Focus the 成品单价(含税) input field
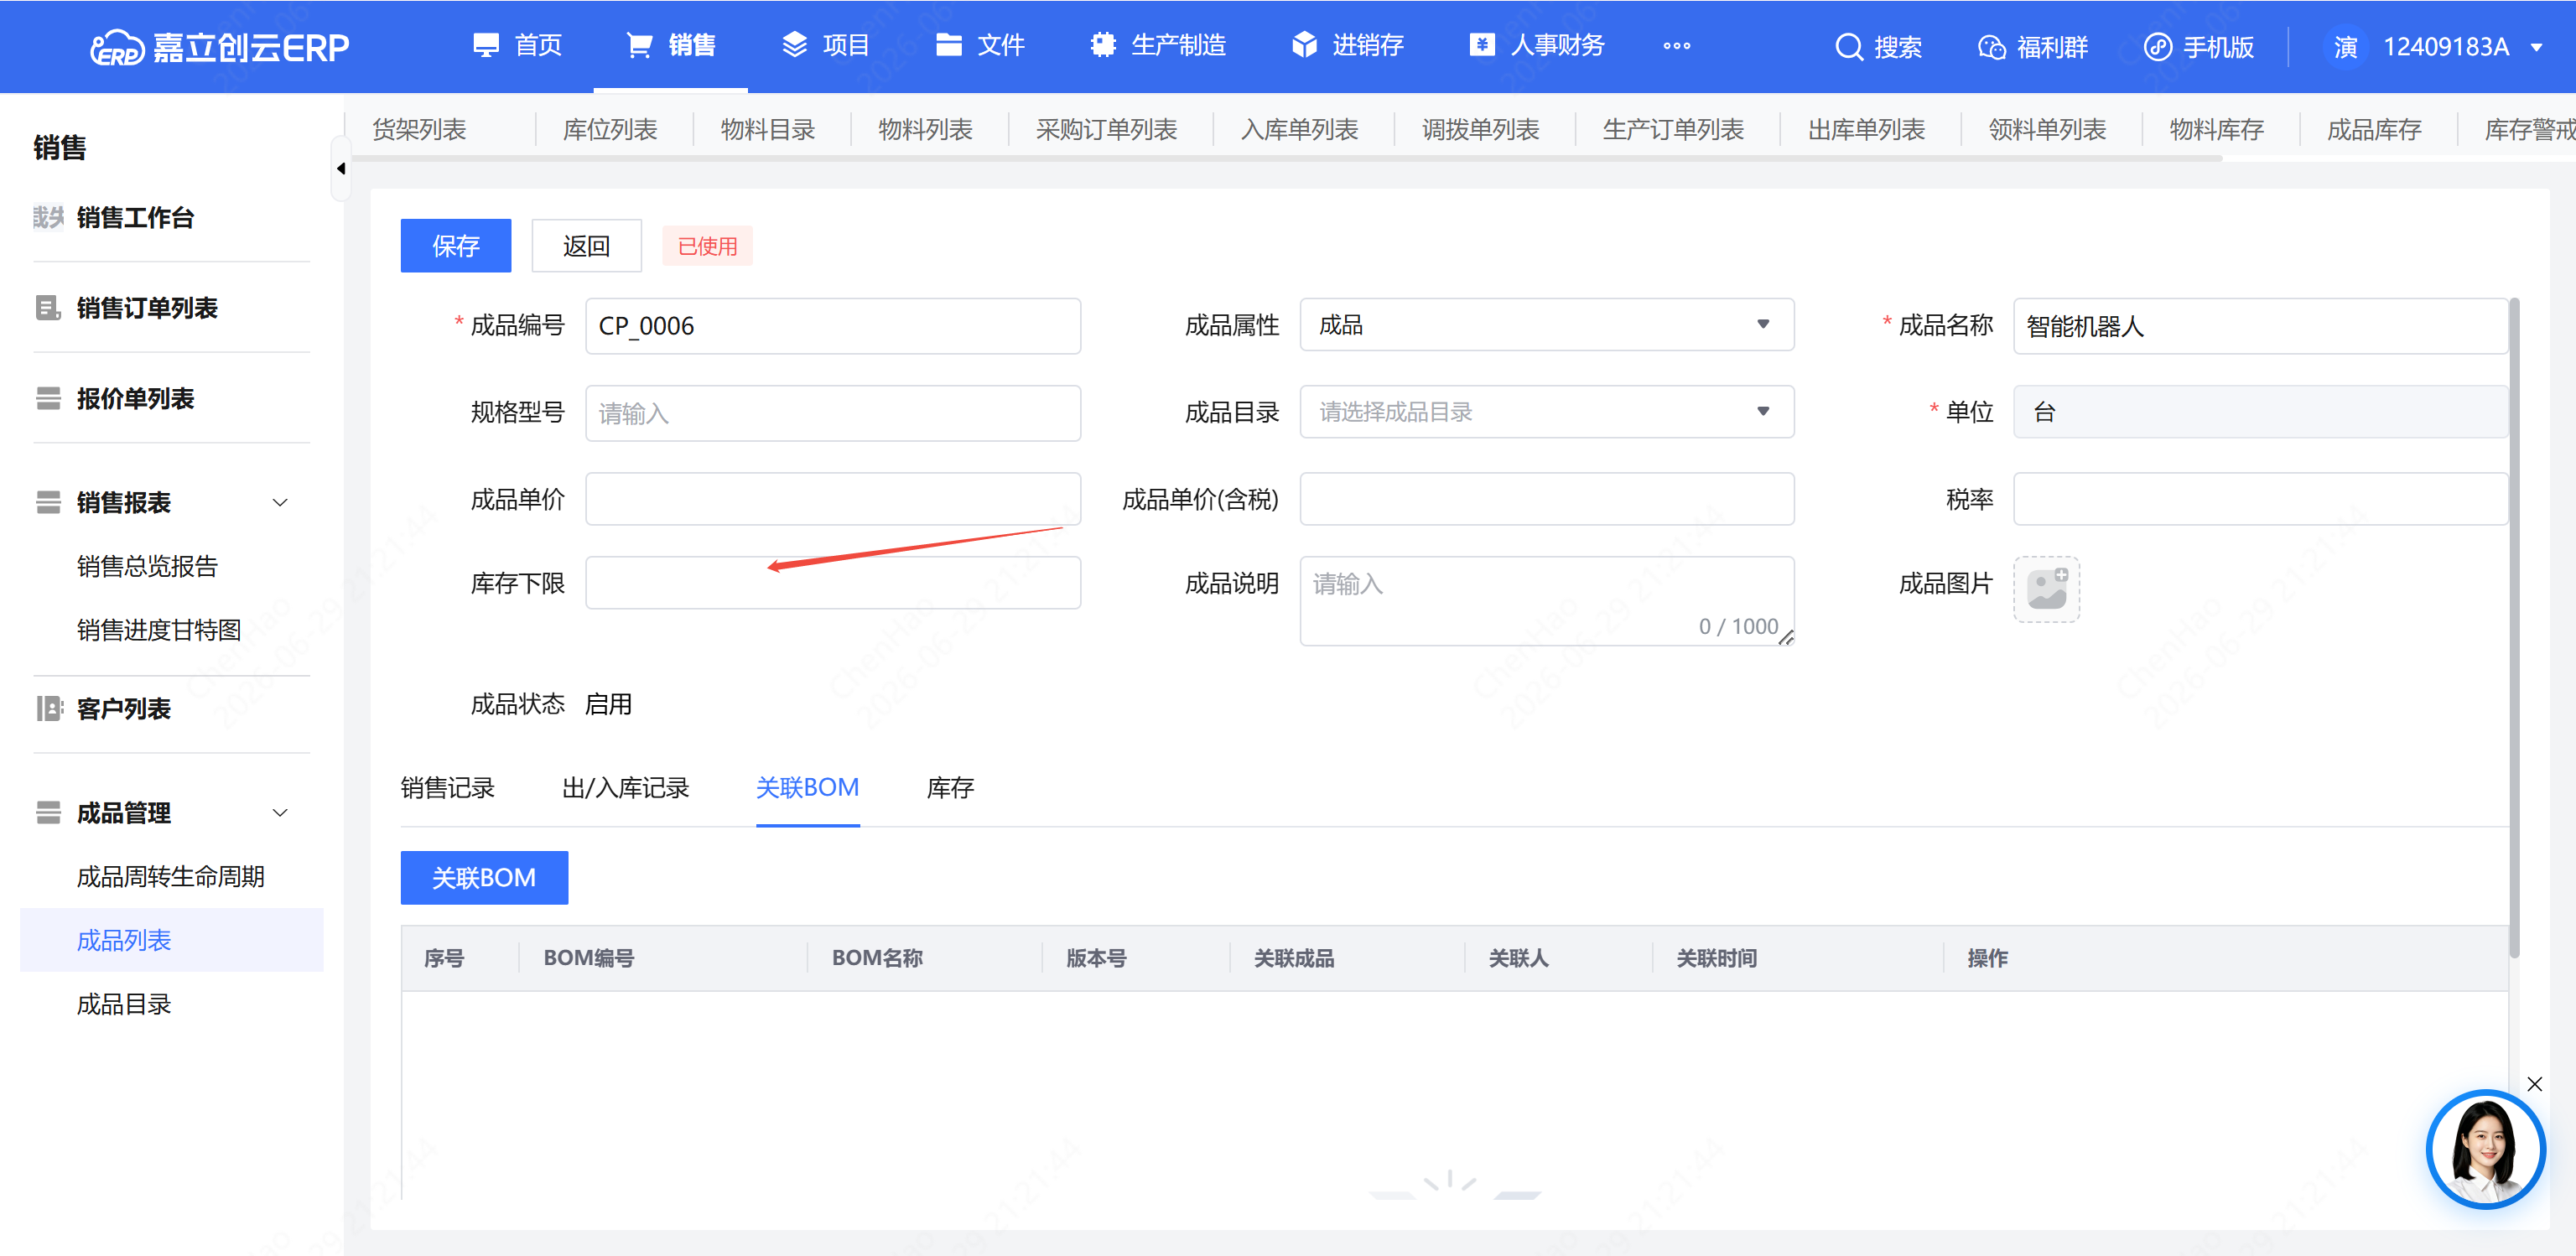 point(1546,499)
